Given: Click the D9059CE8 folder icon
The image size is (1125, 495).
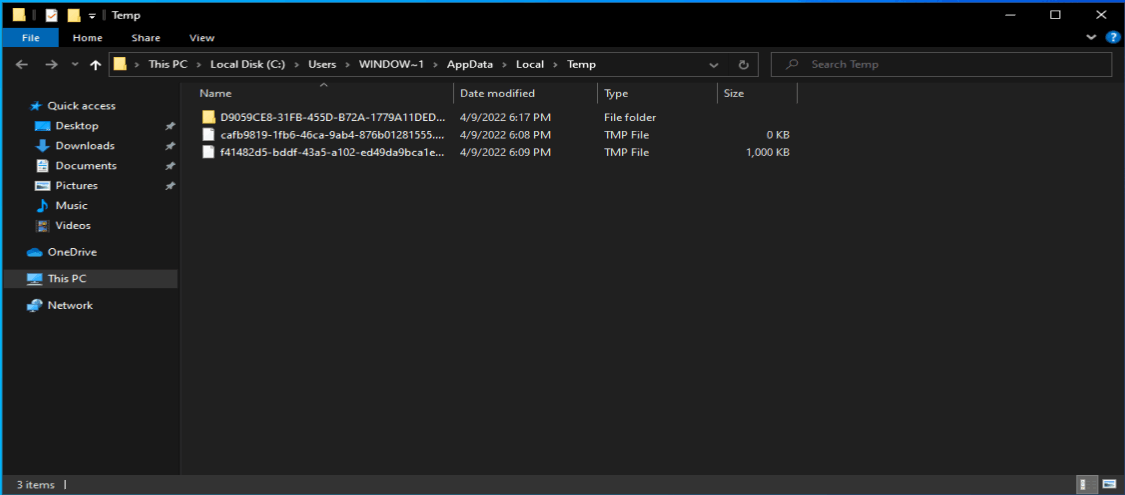Looking at the screenshot, I should click(x=209, y=117).
